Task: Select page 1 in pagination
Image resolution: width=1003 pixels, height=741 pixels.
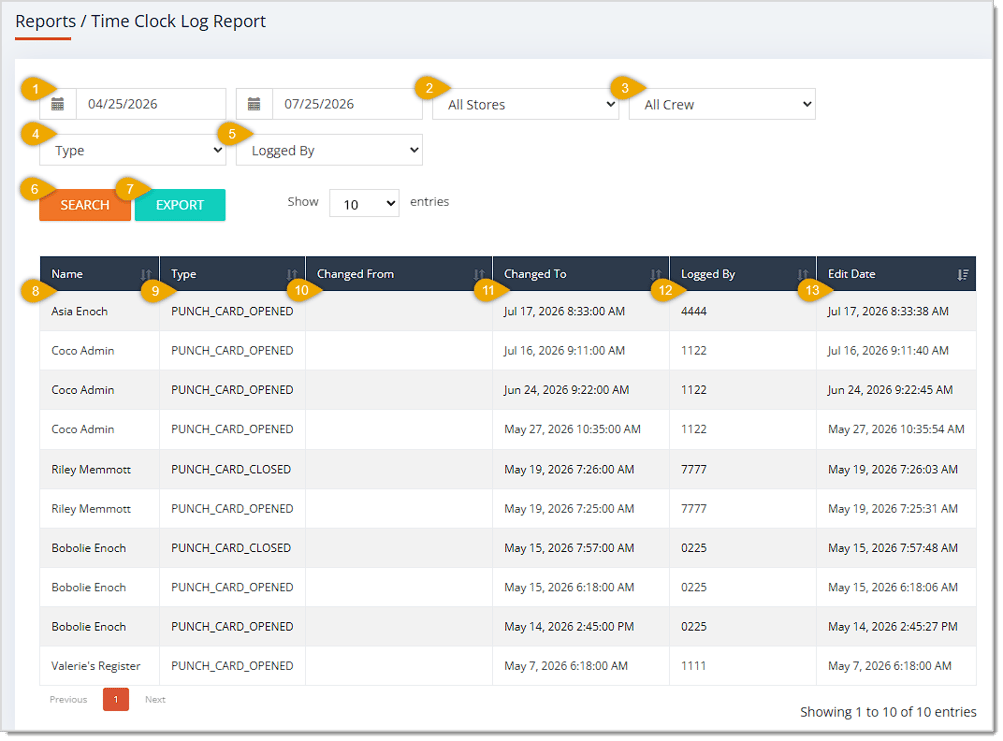Action: click(x=116, y=701)
